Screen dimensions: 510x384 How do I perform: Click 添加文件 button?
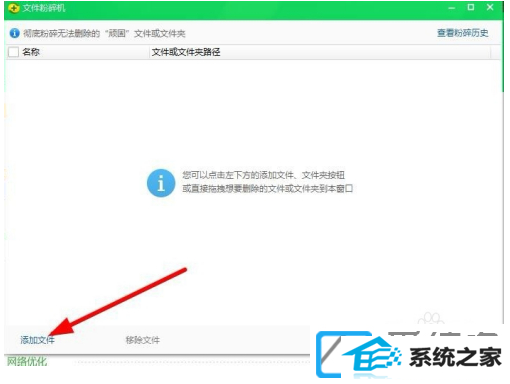37,340
